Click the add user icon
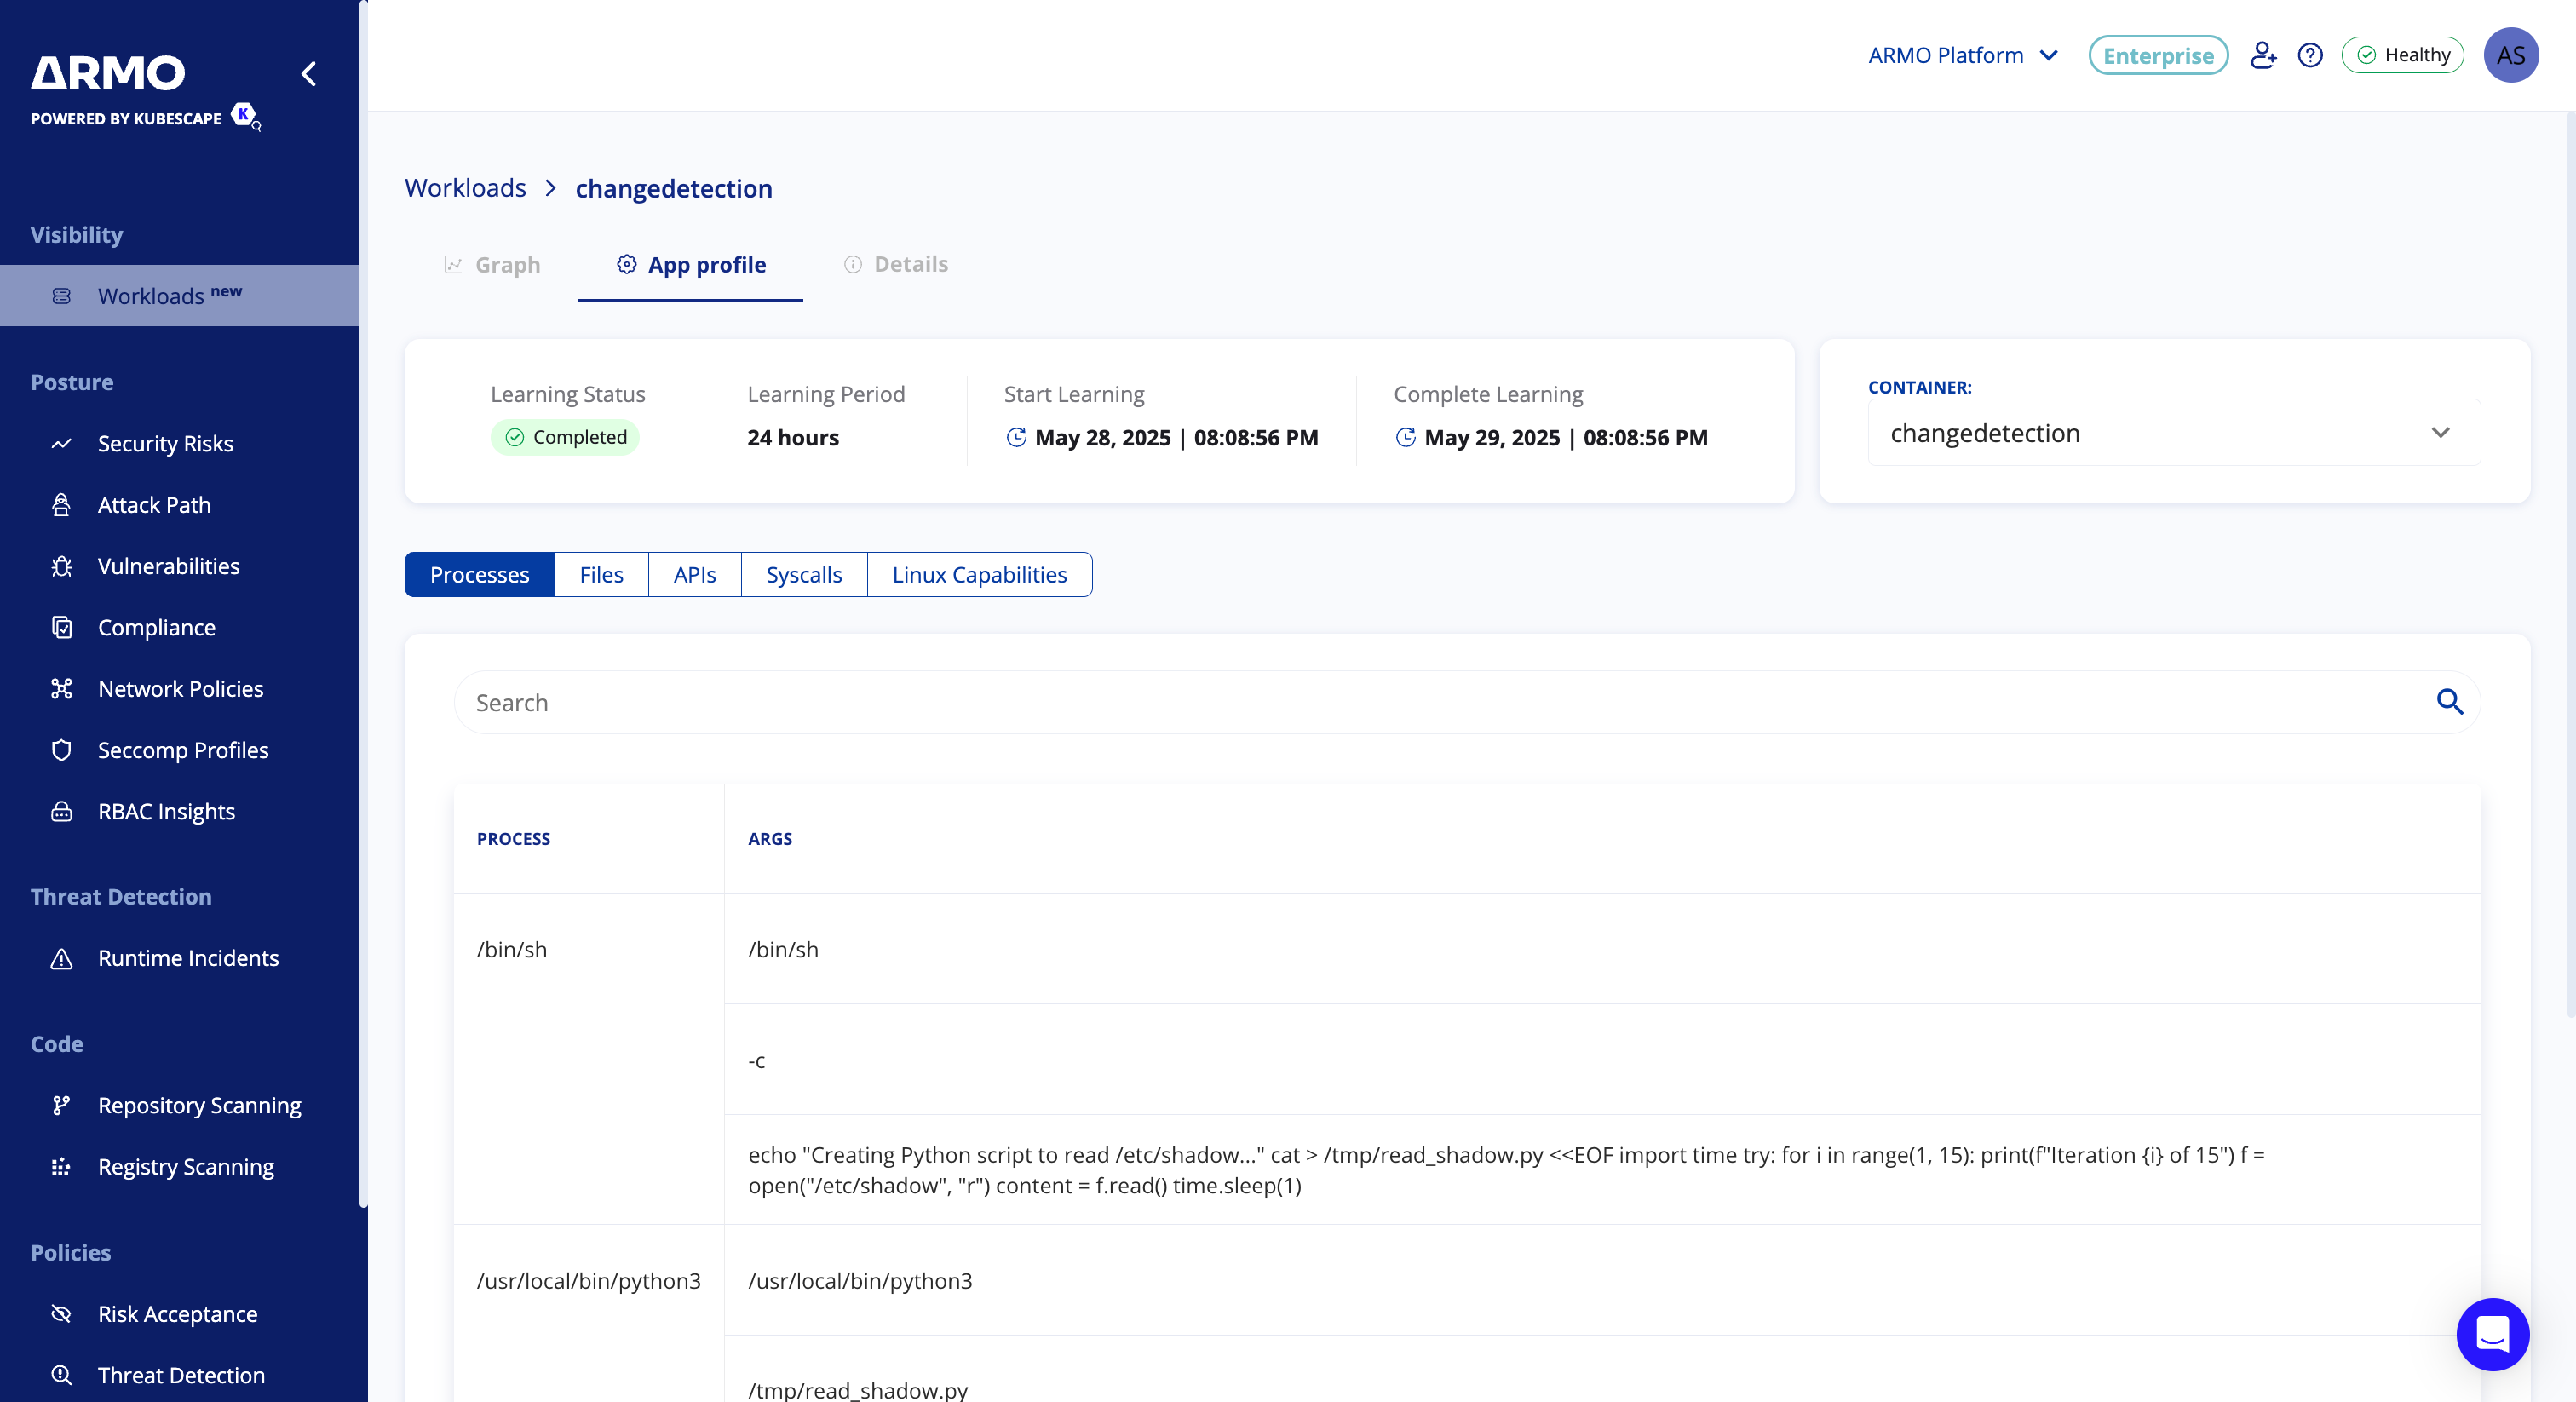 point(2263,55)
